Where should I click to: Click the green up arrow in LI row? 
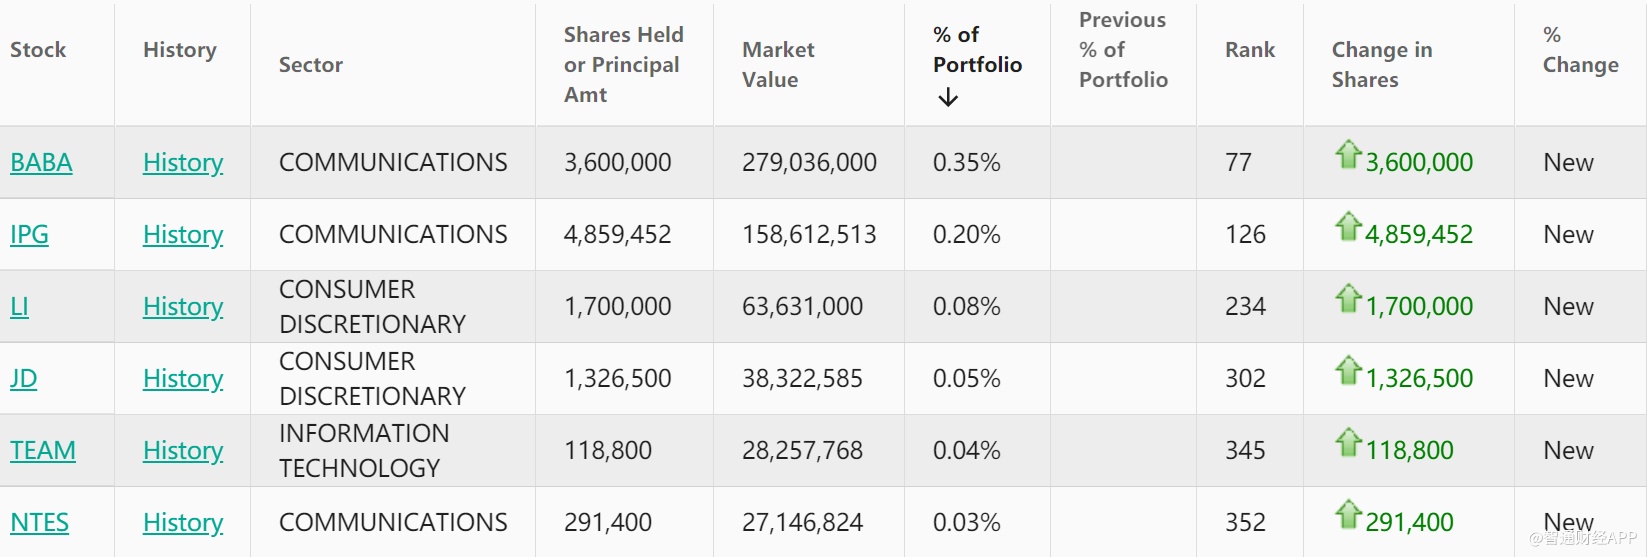[x=1348, y=299]
